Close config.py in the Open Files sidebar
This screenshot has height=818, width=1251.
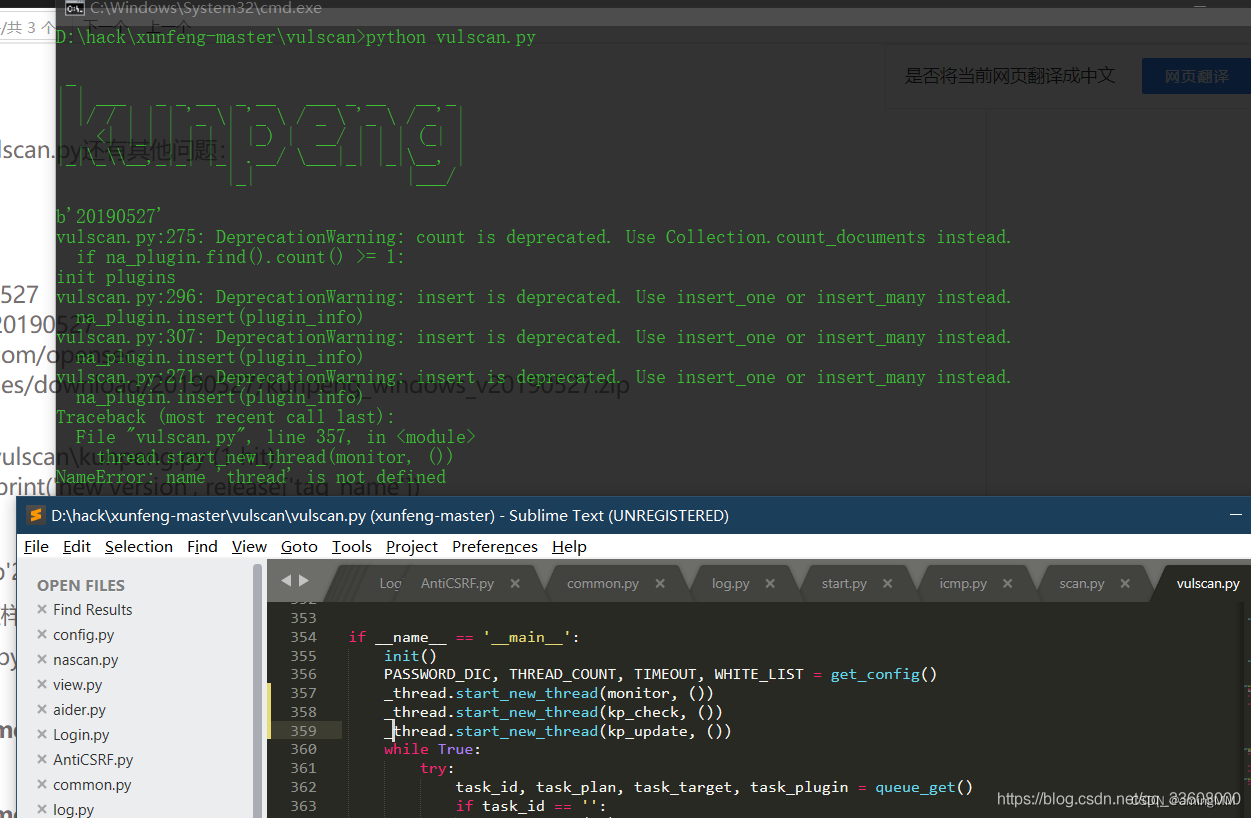coord(42,635)
